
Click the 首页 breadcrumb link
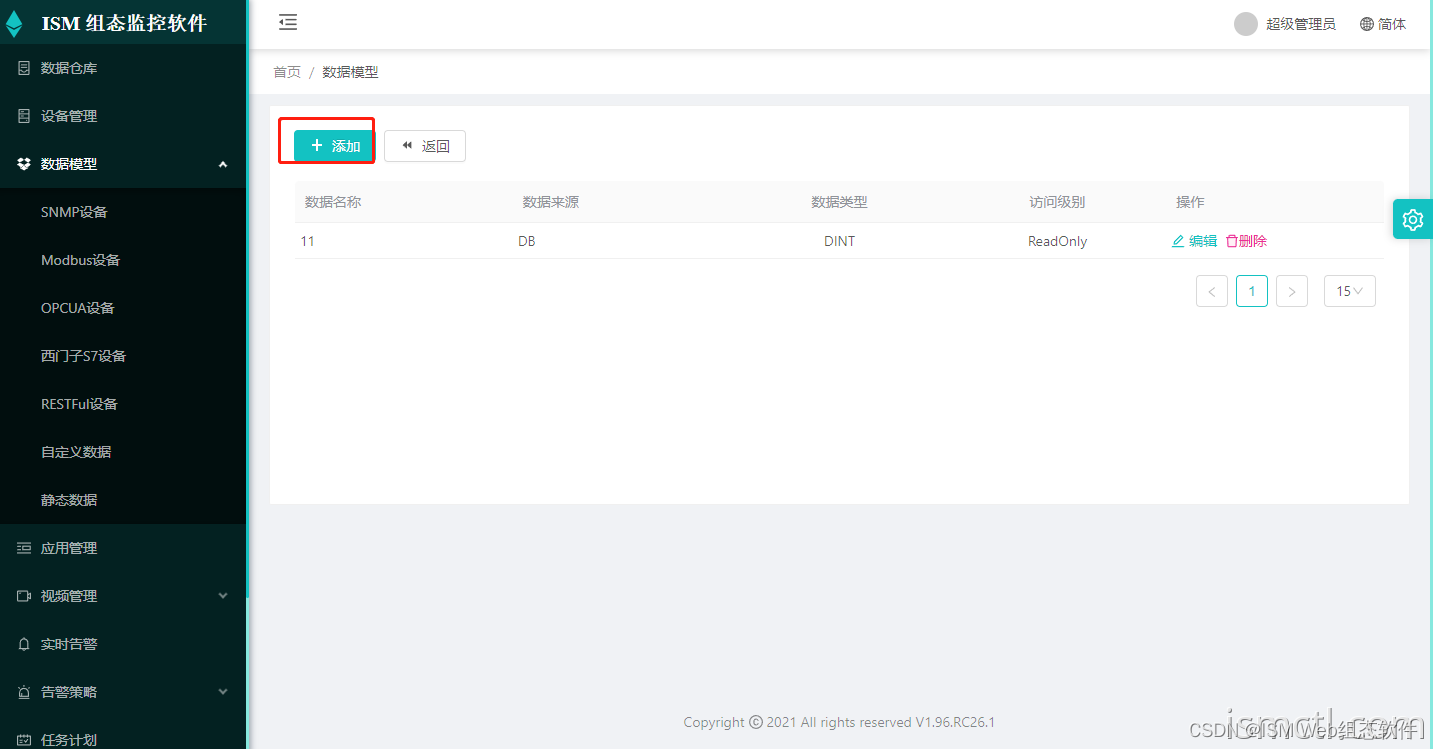click(x=287, y=72)
